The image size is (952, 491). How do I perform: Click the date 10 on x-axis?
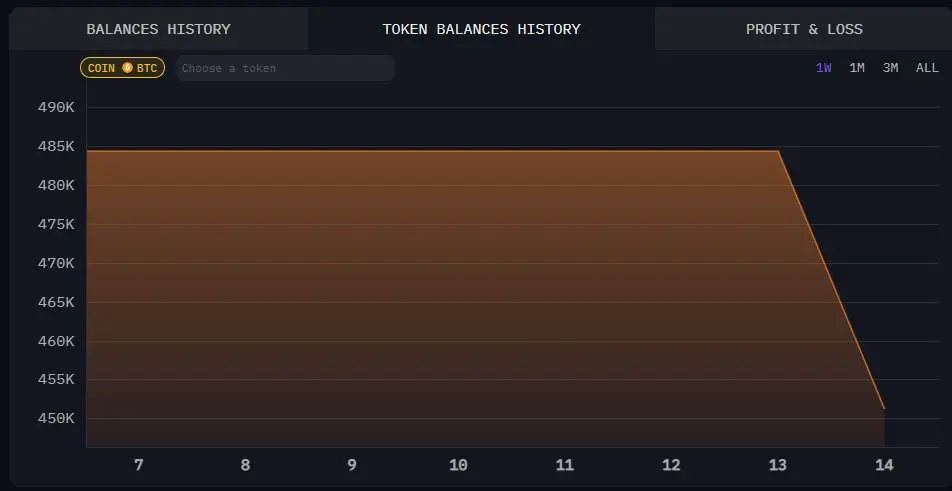(458, 465)
